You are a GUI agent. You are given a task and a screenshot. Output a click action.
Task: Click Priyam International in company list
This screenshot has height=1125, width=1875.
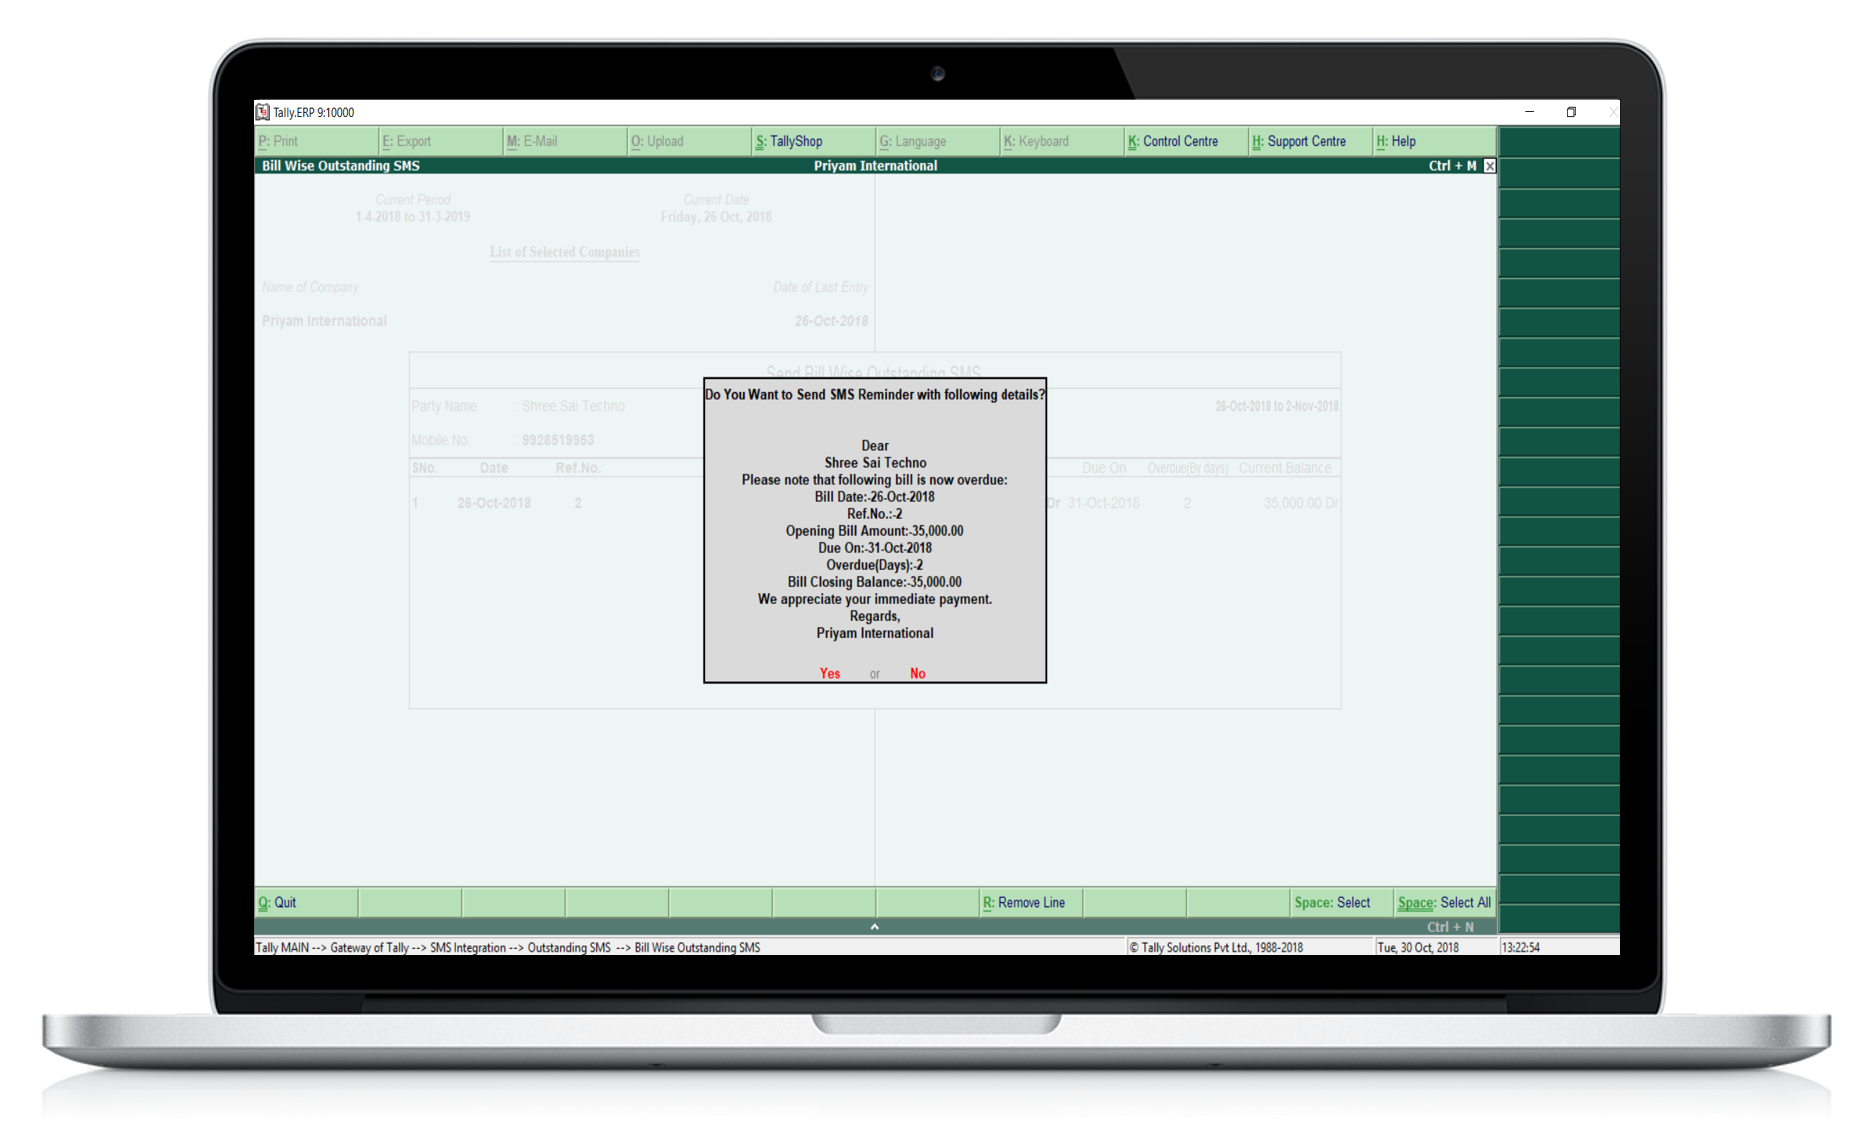tap(324, 321)
